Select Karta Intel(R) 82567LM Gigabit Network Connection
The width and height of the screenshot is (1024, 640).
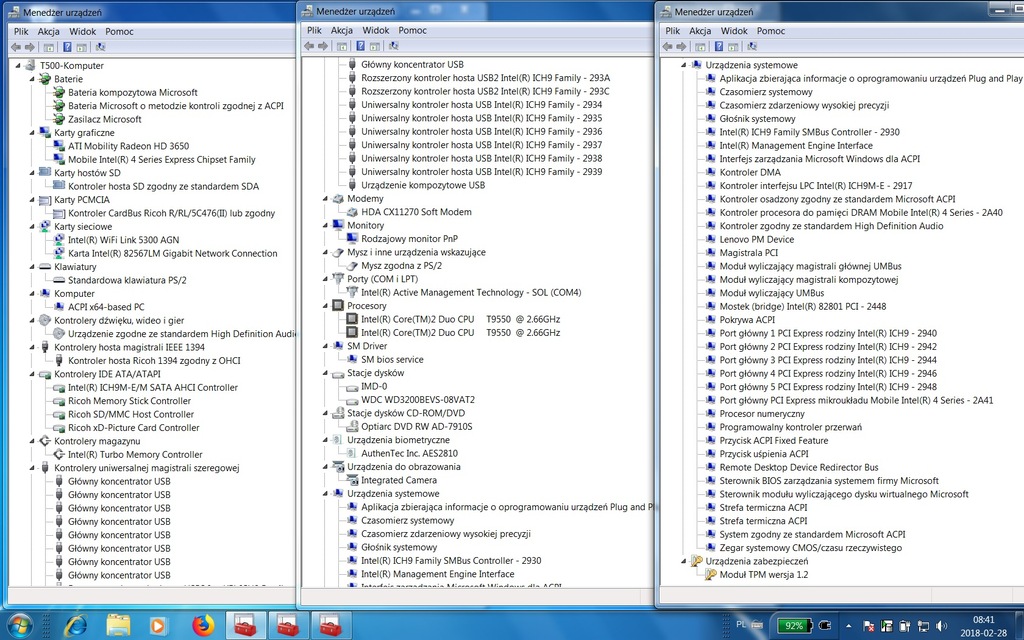(x=172, y=253)
